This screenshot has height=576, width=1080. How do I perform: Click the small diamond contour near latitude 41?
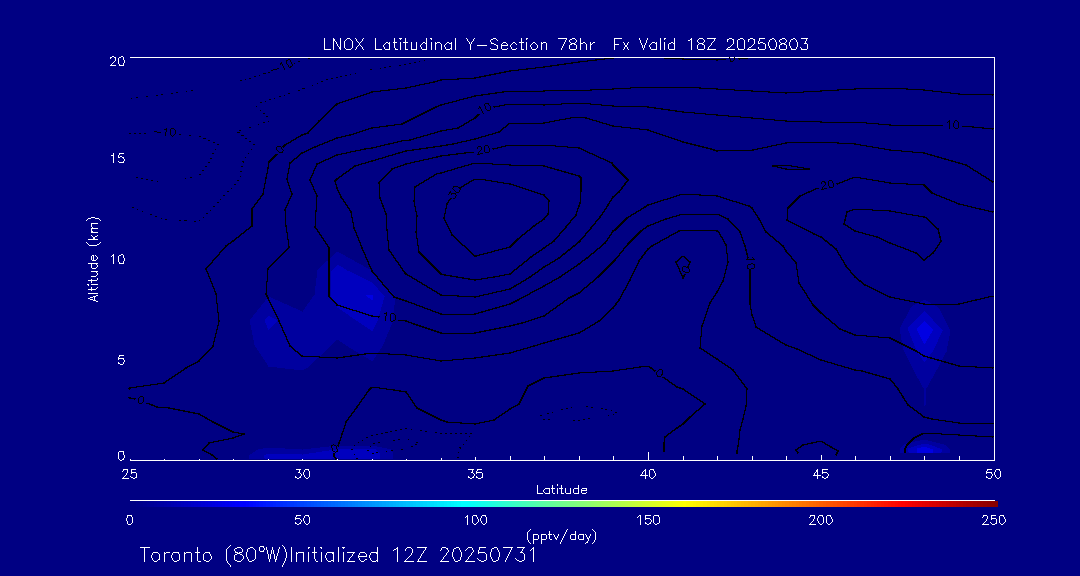tap(683, 266)
